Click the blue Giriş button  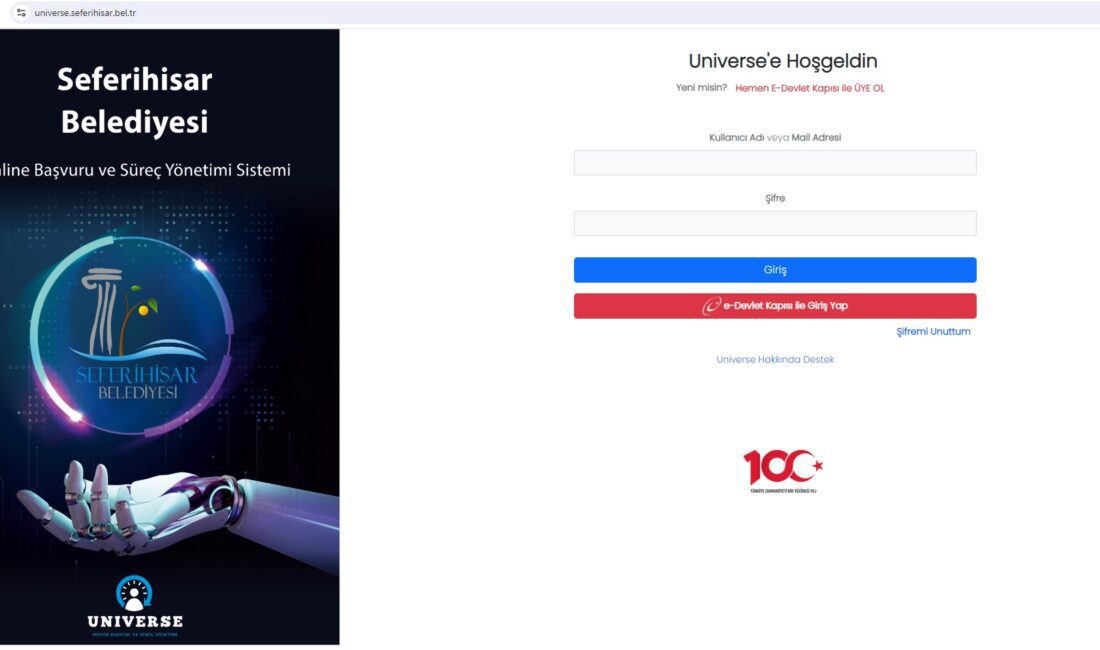774,270
